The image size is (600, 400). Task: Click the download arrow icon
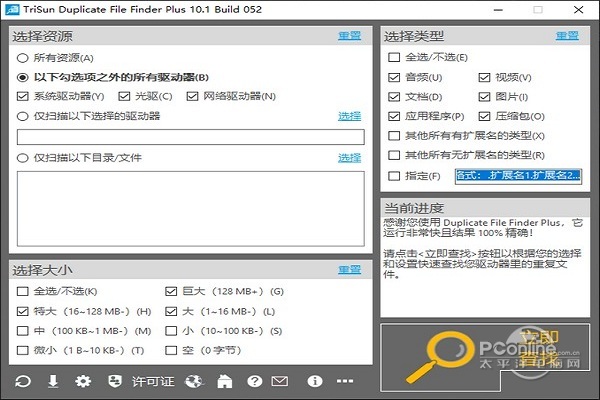coord(53,381)
